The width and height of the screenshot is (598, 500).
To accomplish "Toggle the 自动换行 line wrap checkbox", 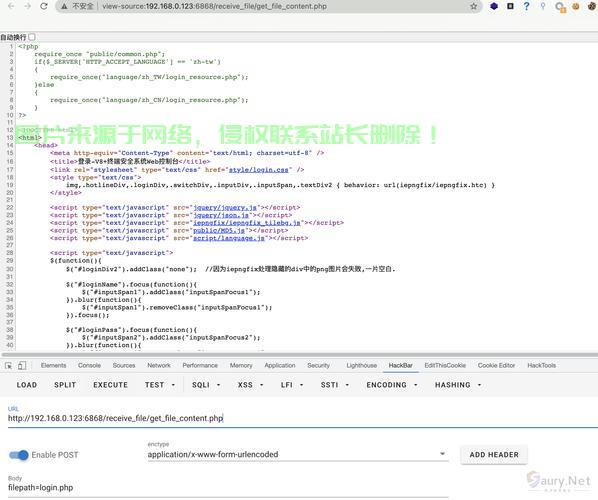I will coord(32,37).
